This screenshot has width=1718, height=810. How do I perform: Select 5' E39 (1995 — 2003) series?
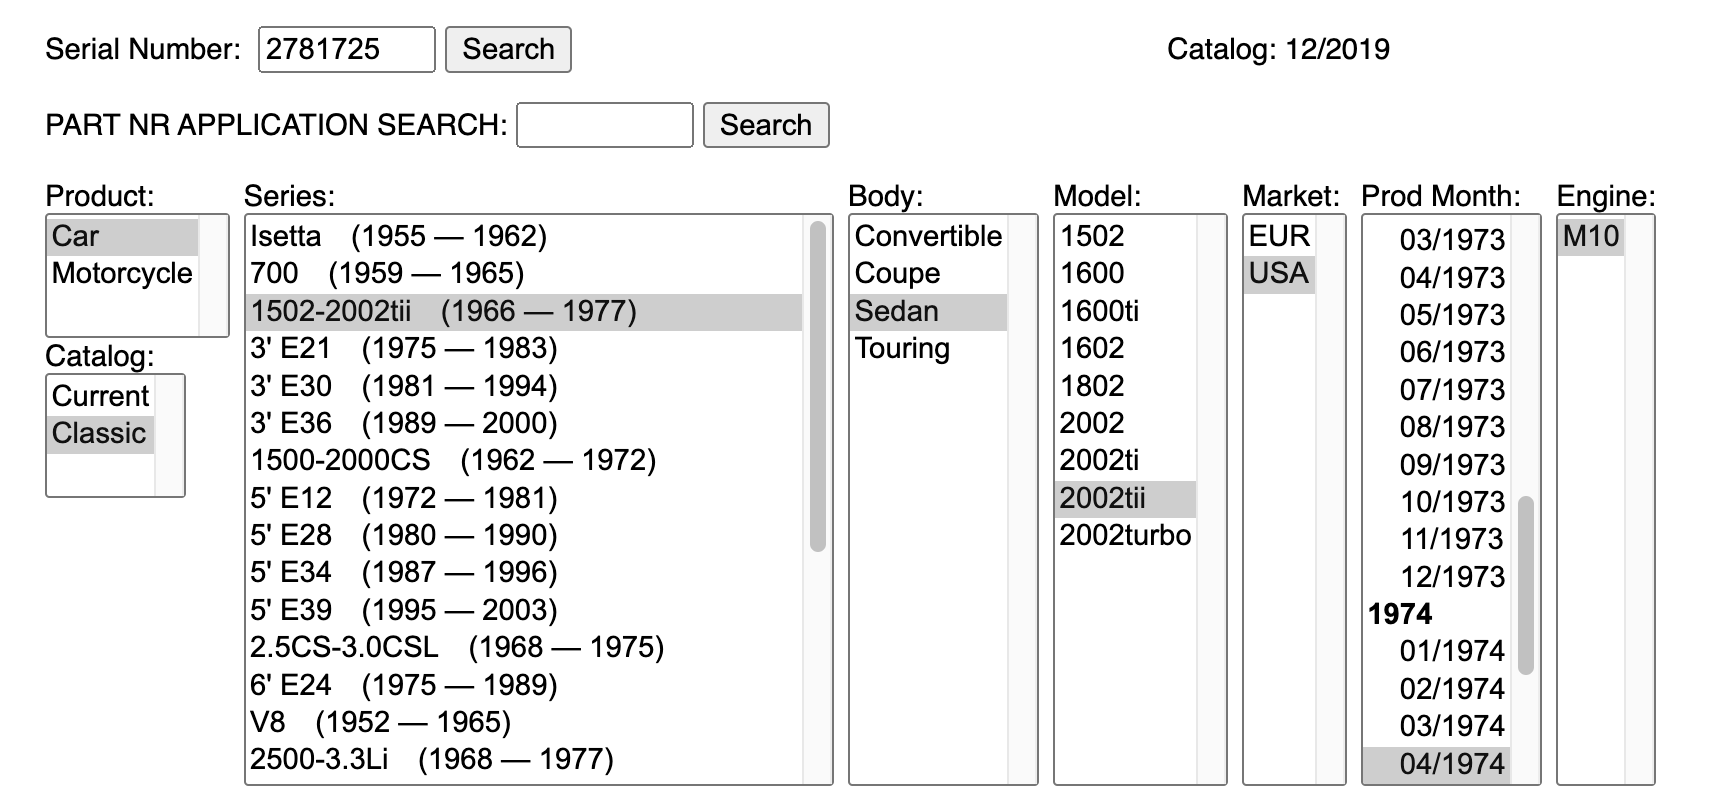pyautogui.click(x=403, y=610)
